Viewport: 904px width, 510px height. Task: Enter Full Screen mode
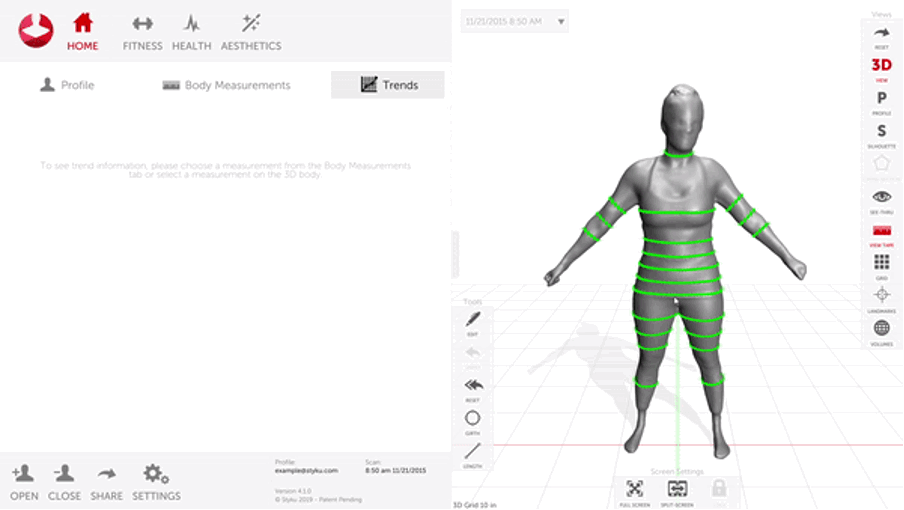point(635,493)
